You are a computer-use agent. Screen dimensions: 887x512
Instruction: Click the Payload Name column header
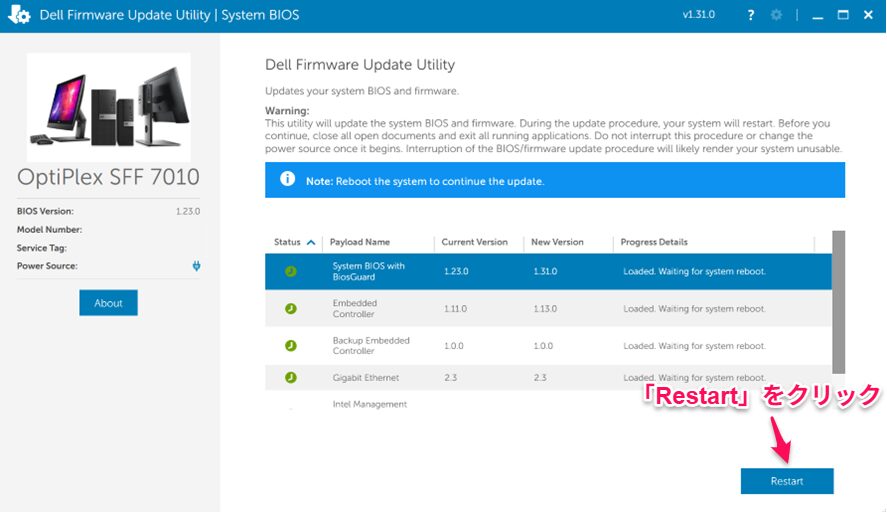pos(360,242)
